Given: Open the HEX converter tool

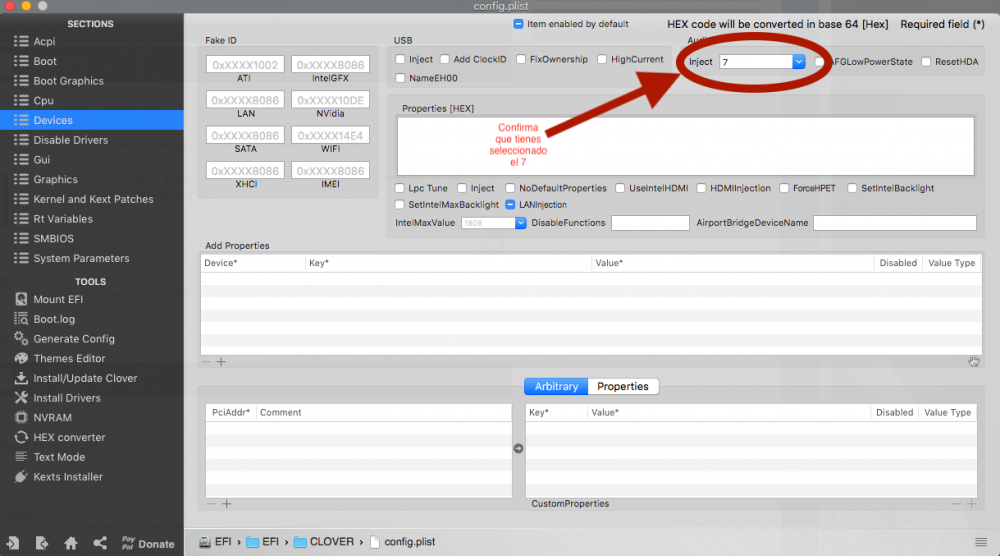Looking at the screenshot, I should (x=60, y=437).
